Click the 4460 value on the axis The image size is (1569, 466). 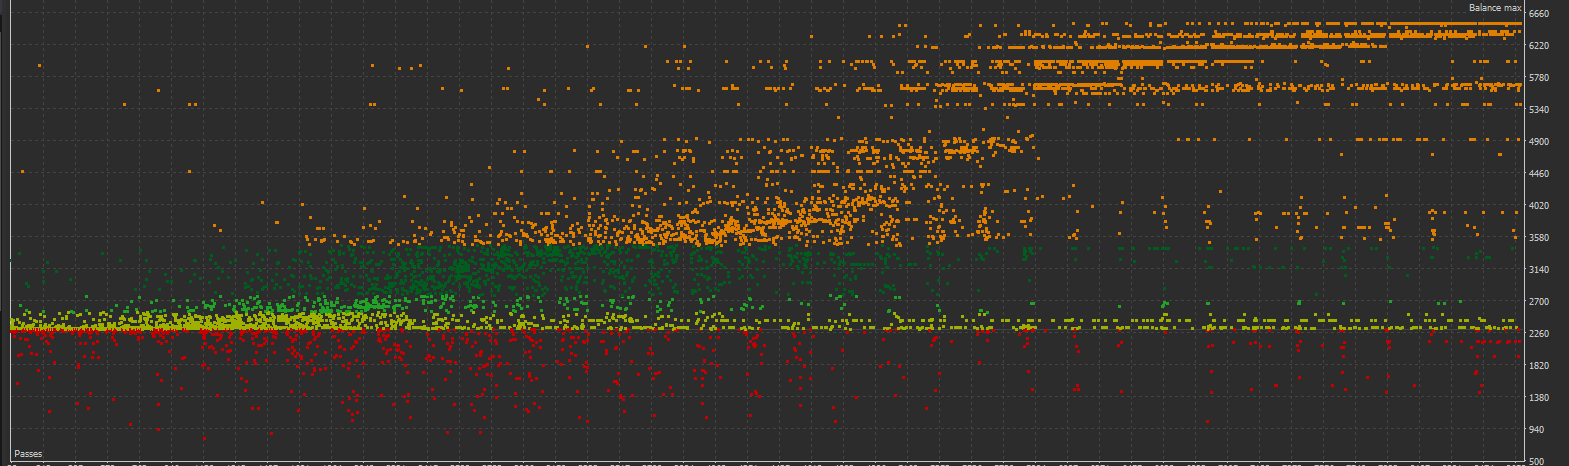coord(1539,174)
